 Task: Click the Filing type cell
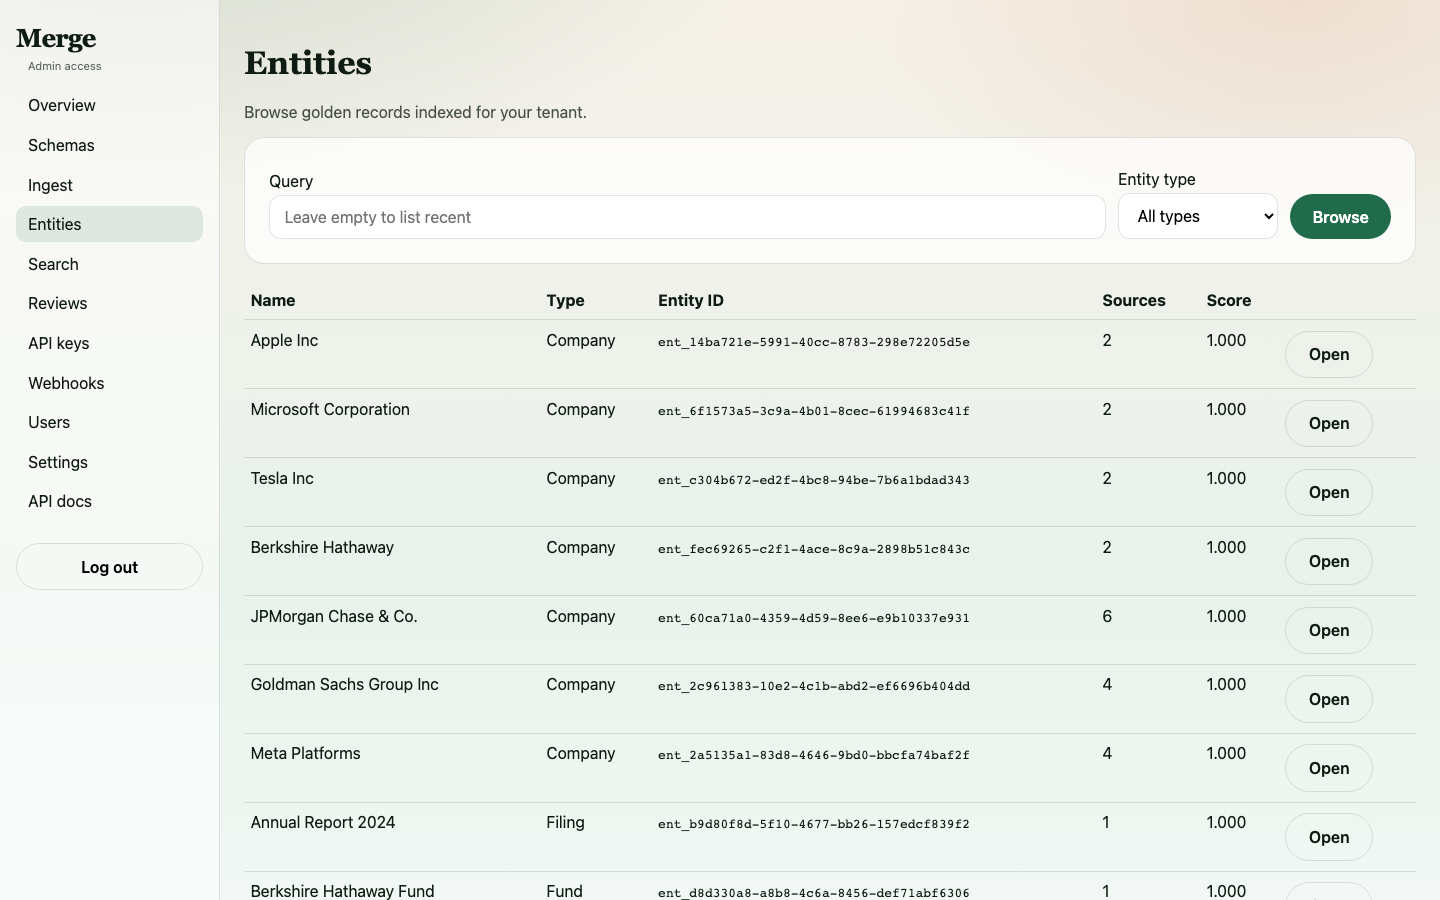[x=565, y=822]
